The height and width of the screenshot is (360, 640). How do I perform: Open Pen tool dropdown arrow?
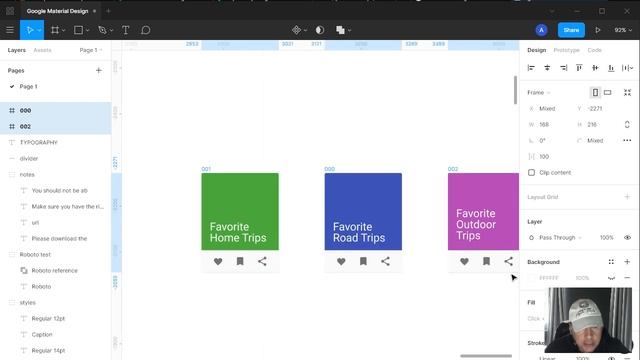point(111,30)
